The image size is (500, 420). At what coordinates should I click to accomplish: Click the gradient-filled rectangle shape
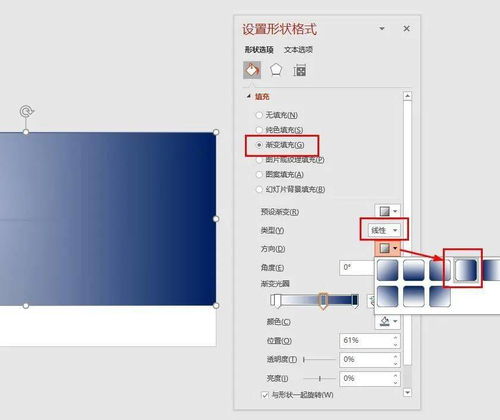[x=108, y=219]
